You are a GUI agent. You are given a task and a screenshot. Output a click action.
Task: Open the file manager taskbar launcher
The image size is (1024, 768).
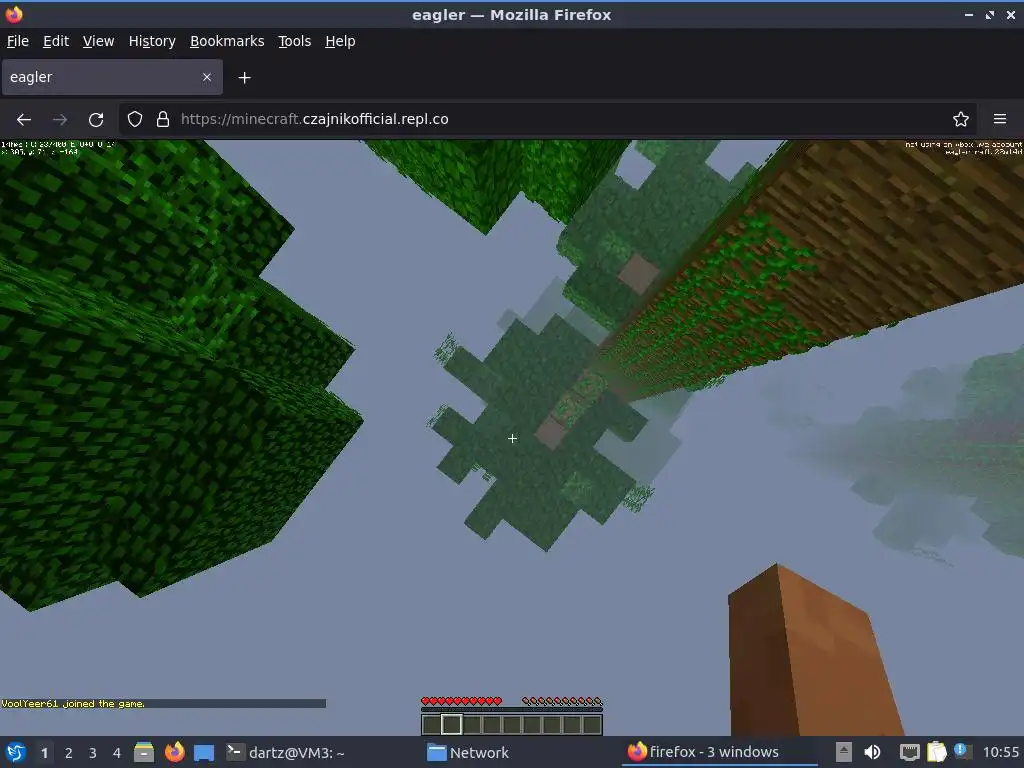pyautogui.click(x=144, y=752)
